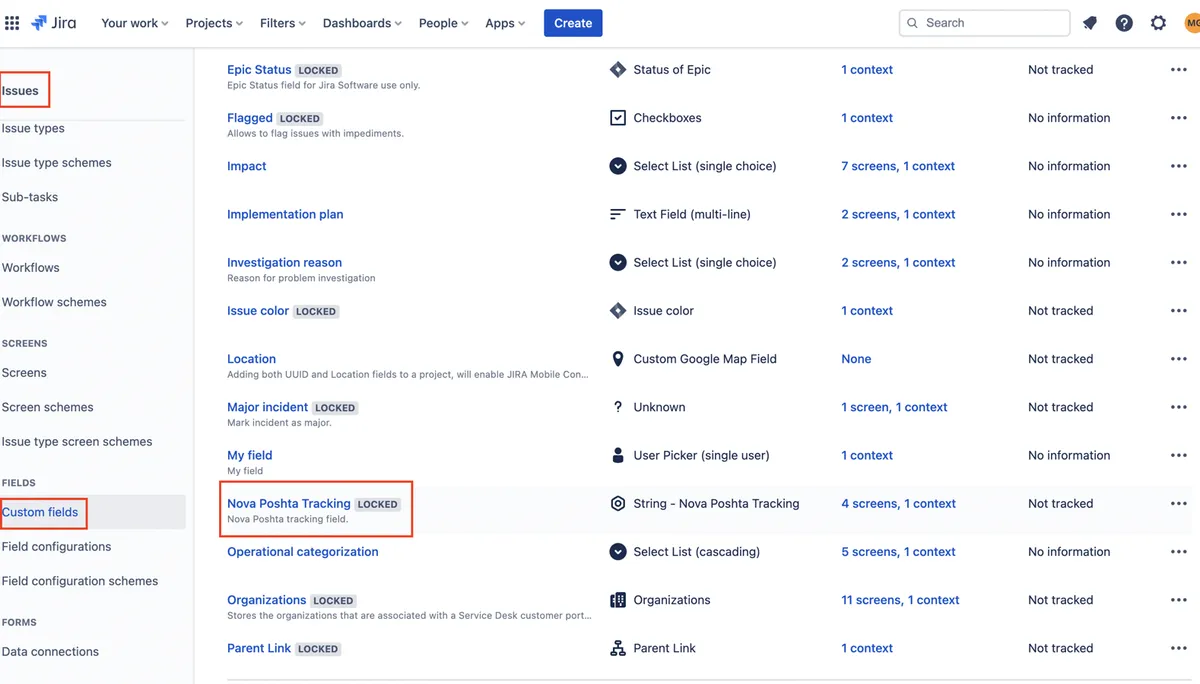The image size is (1200, 684).
Task: Open Workflows in sidebar
Action: pos(31,268)
